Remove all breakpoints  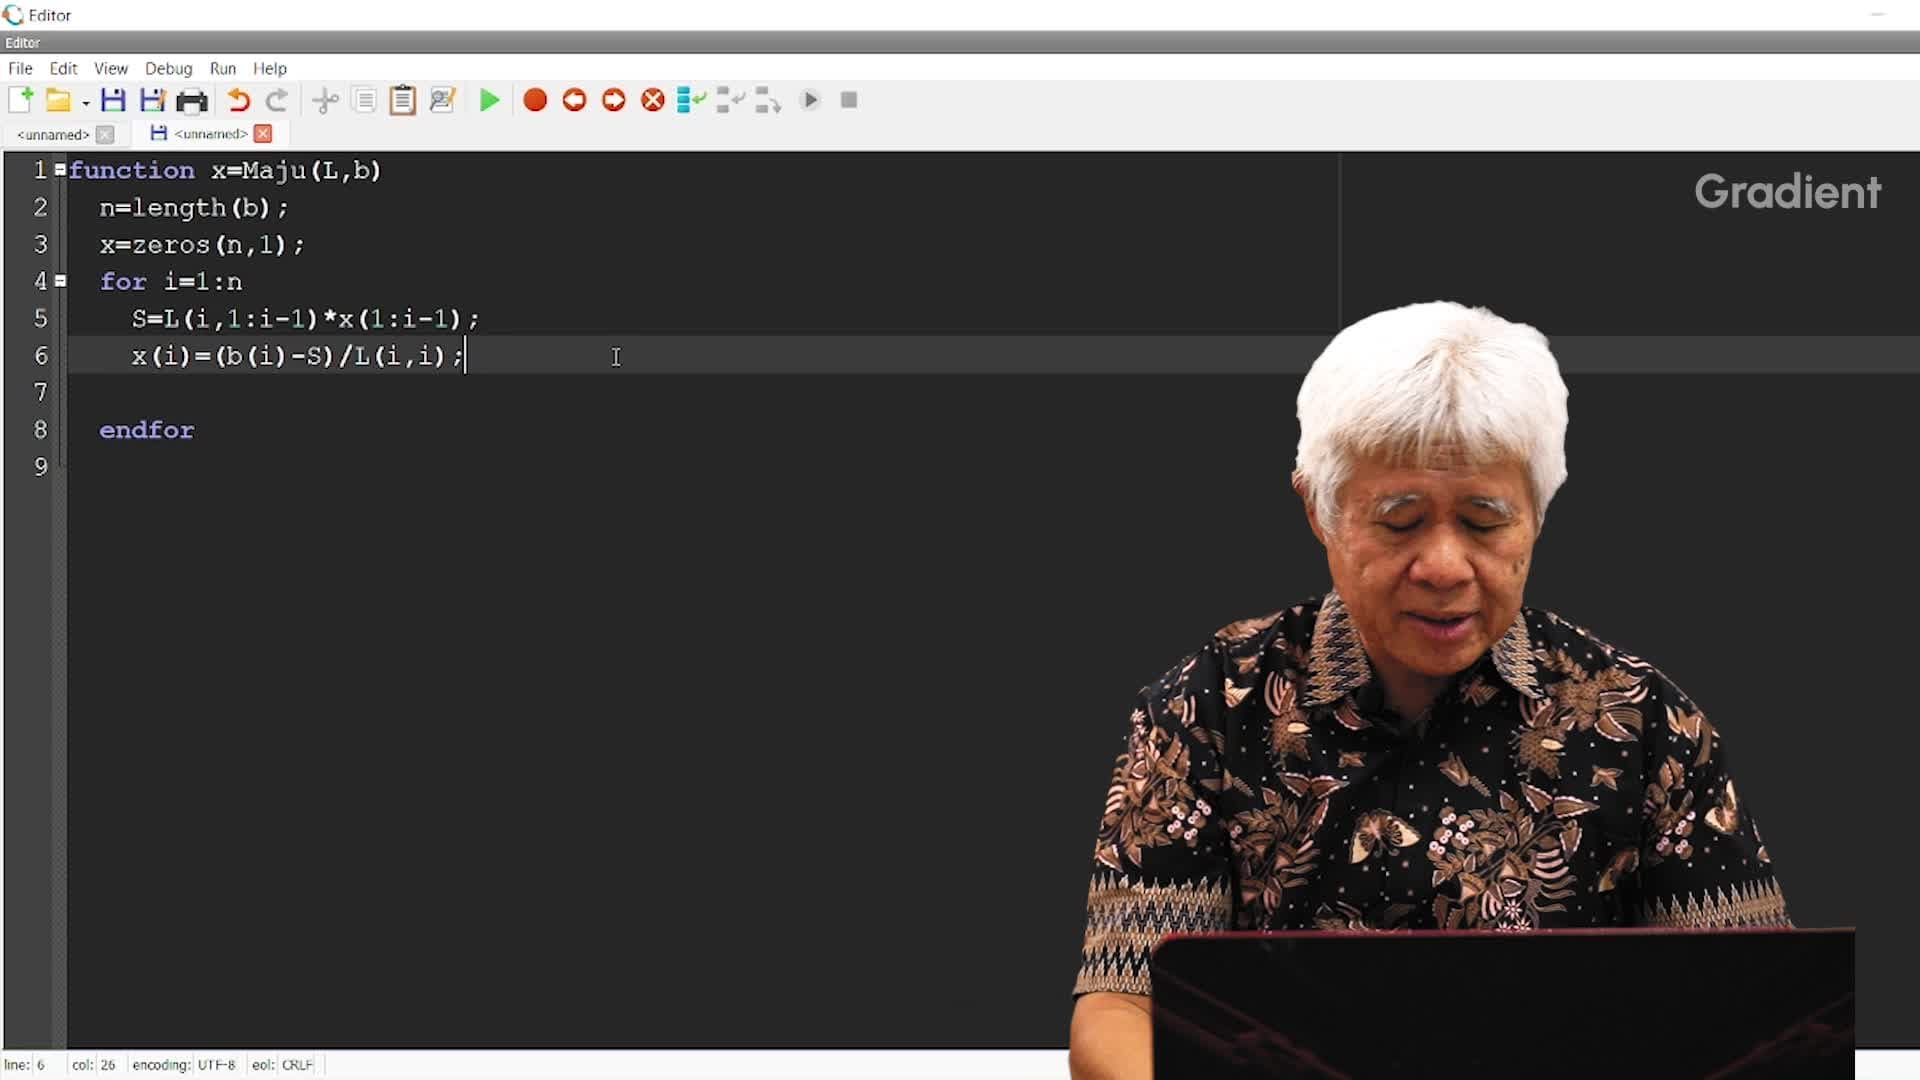(652, 100)
